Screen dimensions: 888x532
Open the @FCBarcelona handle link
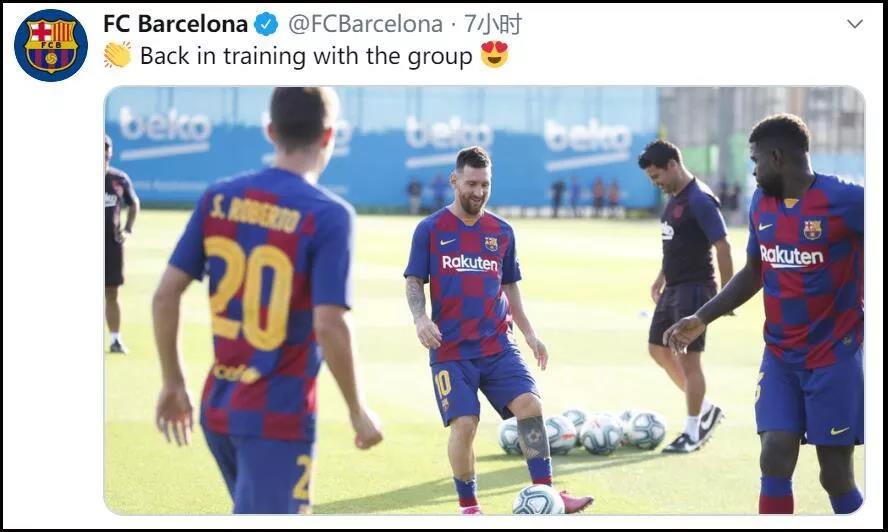pyautogui.click(x=366, y=24)
